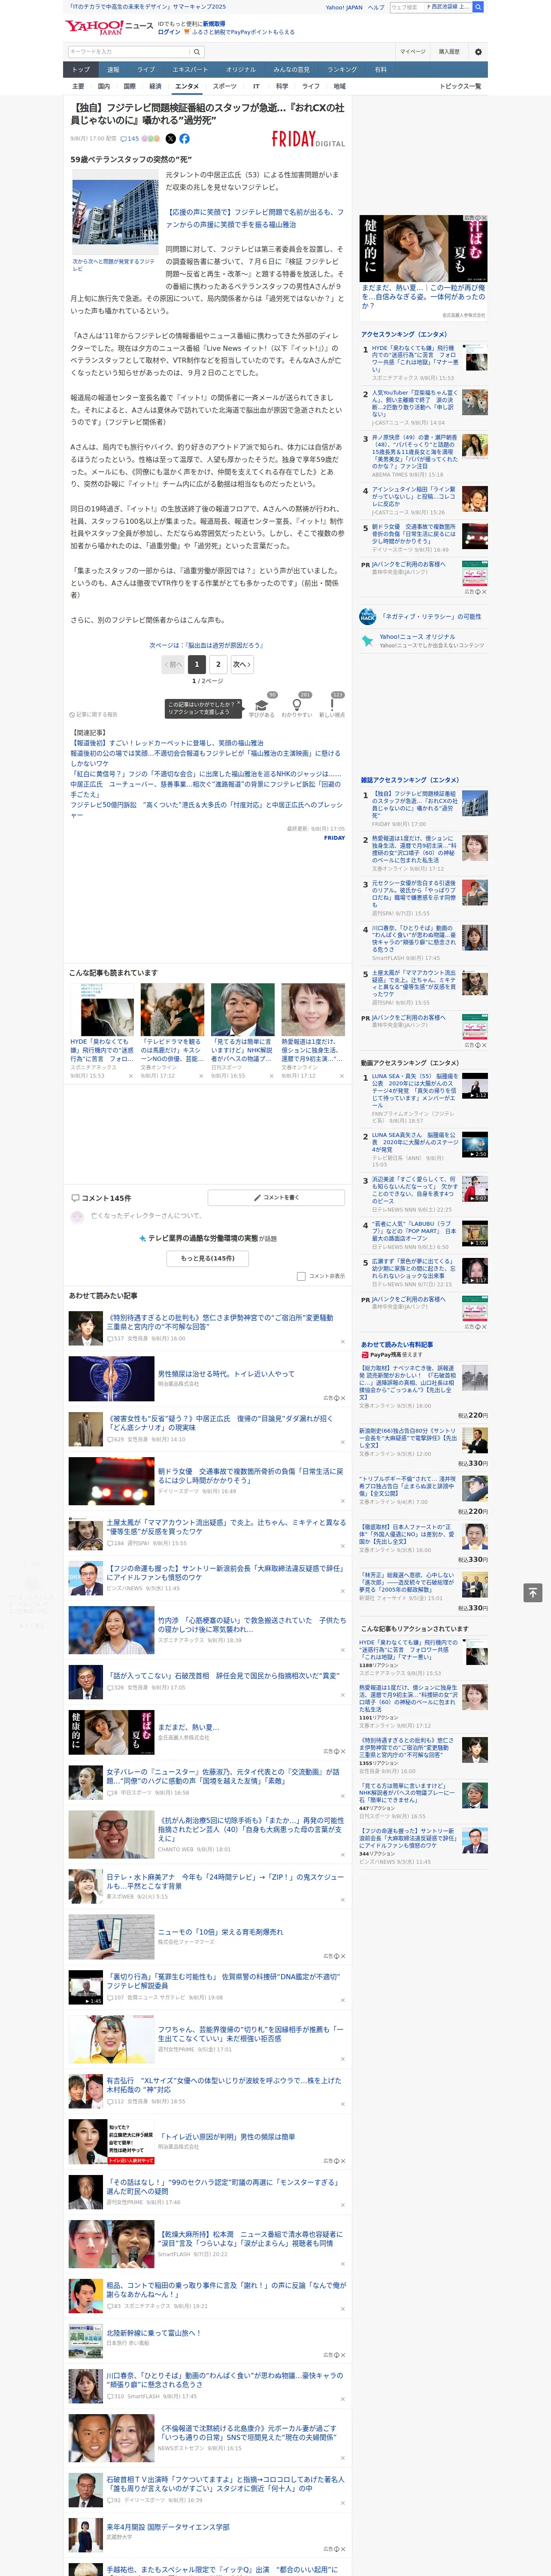Screen dimensions: 551x2576
Task: Click もっと見る(145件) comments button
Action: click(208, 1258)
